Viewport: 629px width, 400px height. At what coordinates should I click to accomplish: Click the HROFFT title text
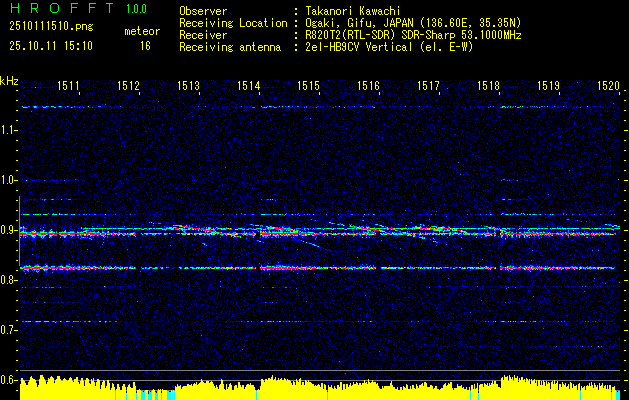point(62,8)
